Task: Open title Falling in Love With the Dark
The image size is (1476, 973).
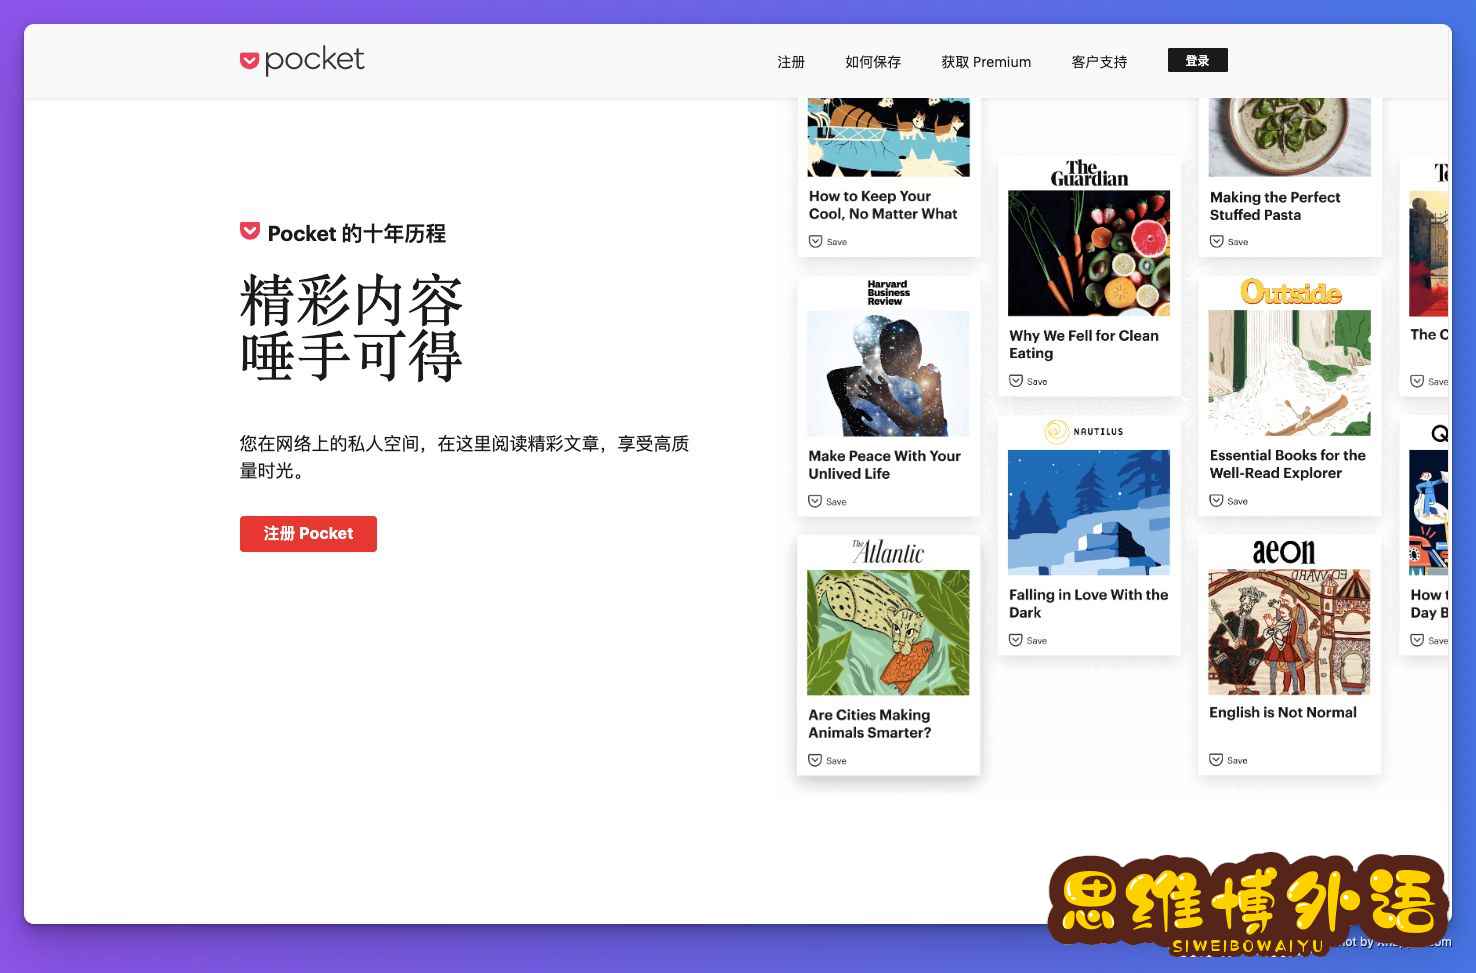Action: point(1088,604)
